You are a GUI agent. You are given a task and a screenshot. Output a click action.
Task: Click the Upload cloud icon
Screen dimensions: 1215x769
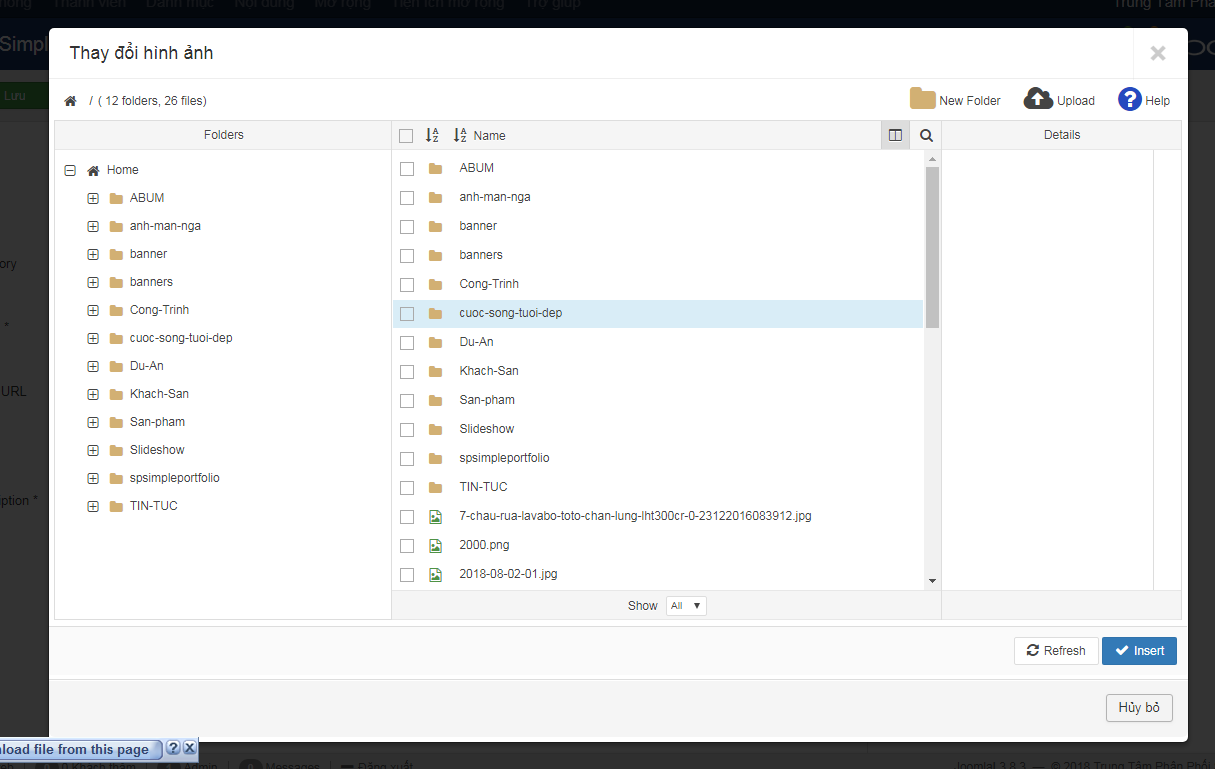(x=1039, y=99)
